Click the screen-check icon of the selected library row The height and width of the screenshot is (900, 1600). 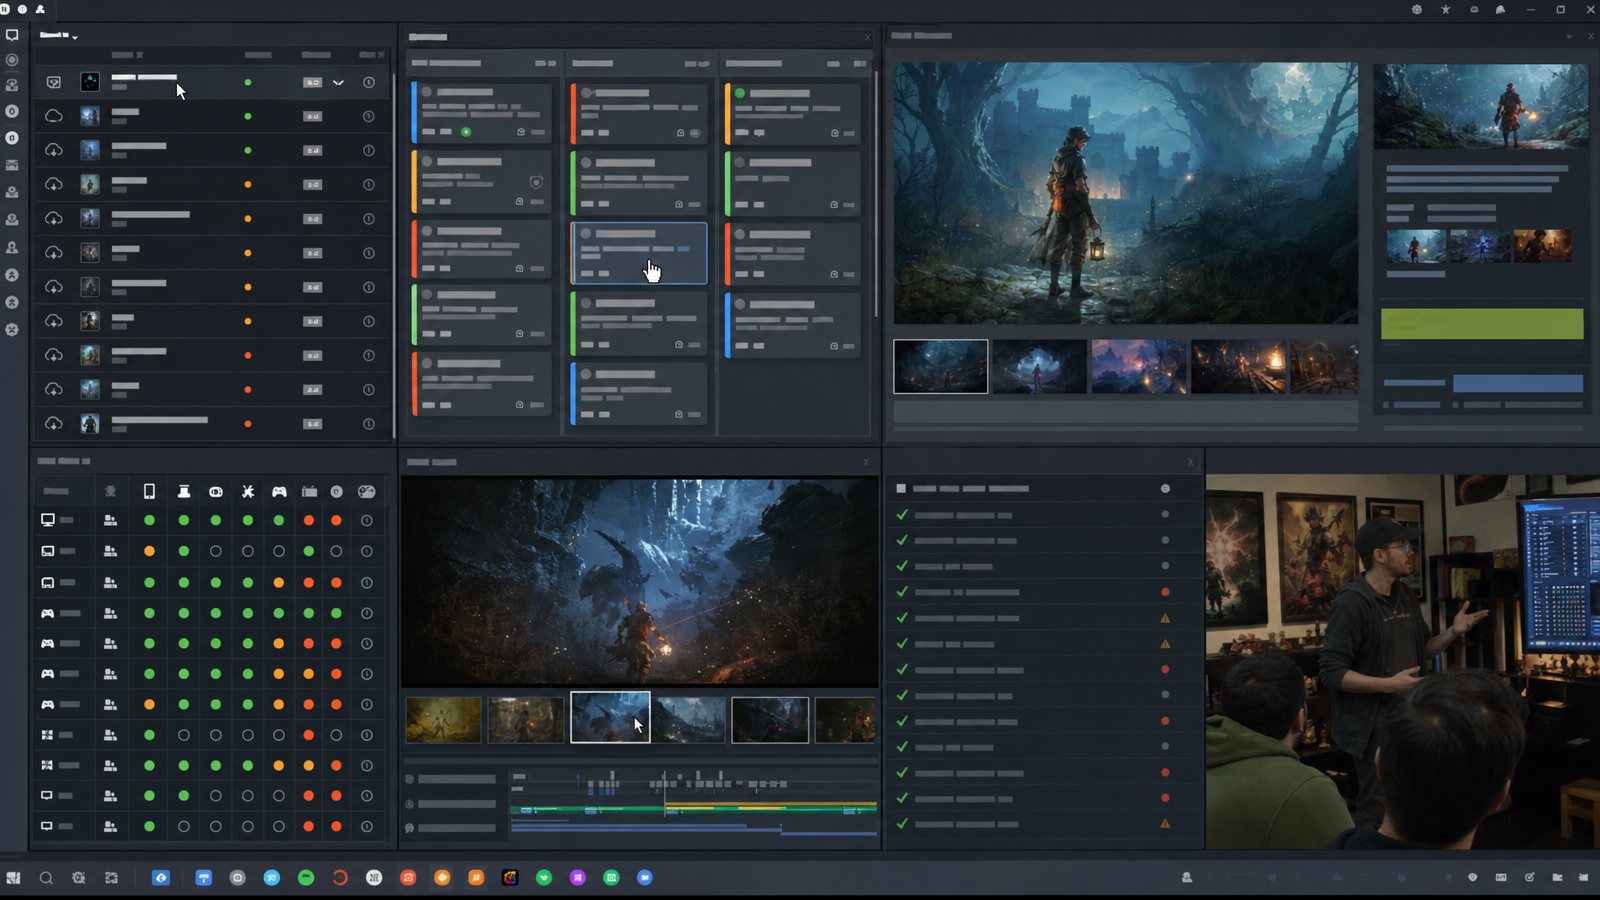click(54, 82)
